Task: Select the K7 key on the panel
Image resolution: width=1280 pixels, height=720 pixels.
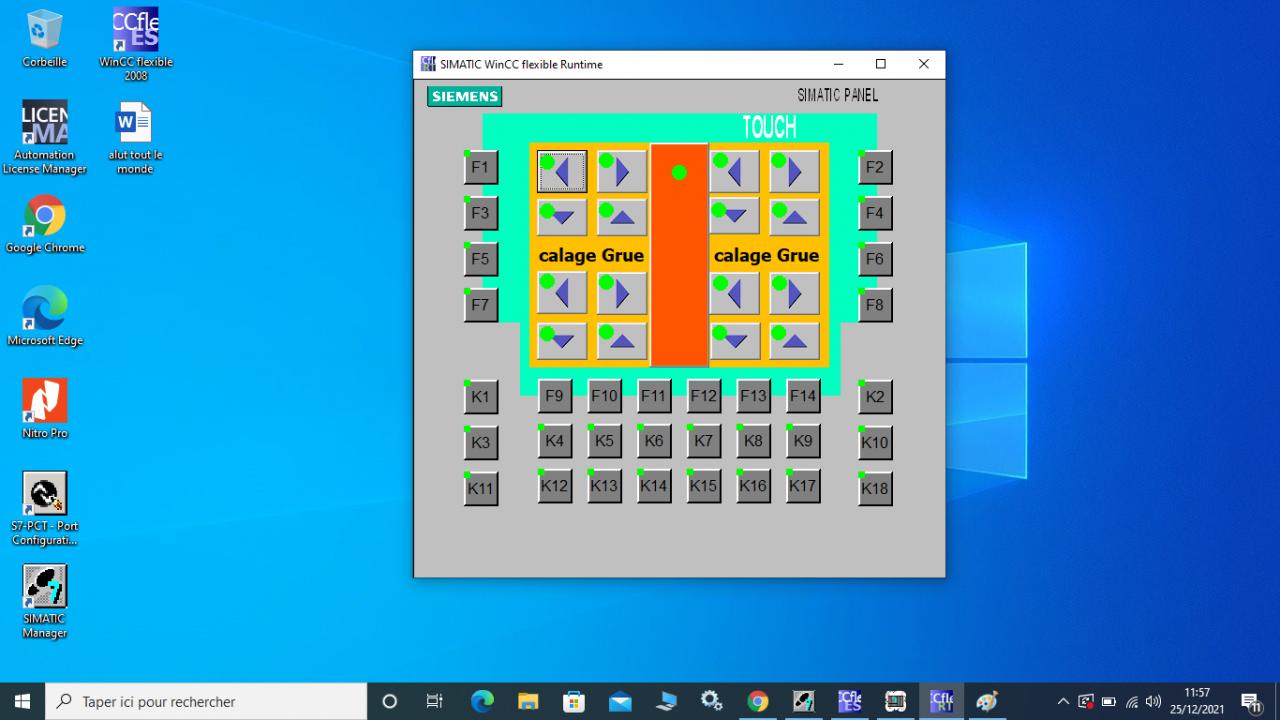Action: (704, 441)
